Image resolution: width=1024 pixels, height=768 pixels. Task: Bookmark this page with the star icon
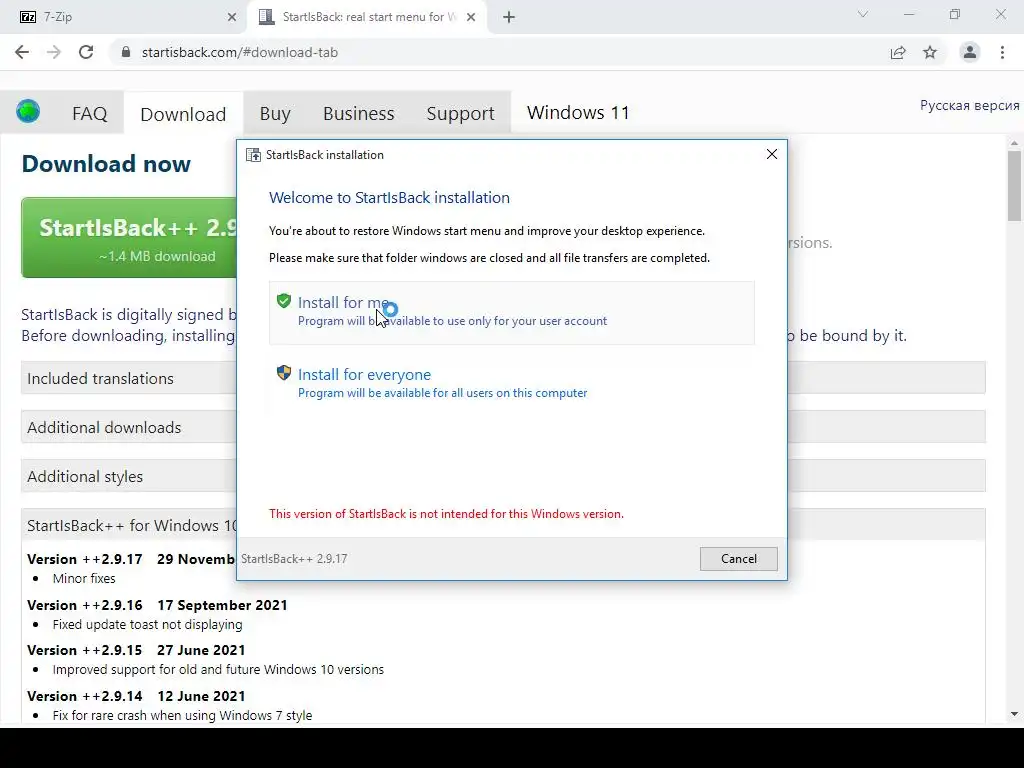[x=930, y=52]
